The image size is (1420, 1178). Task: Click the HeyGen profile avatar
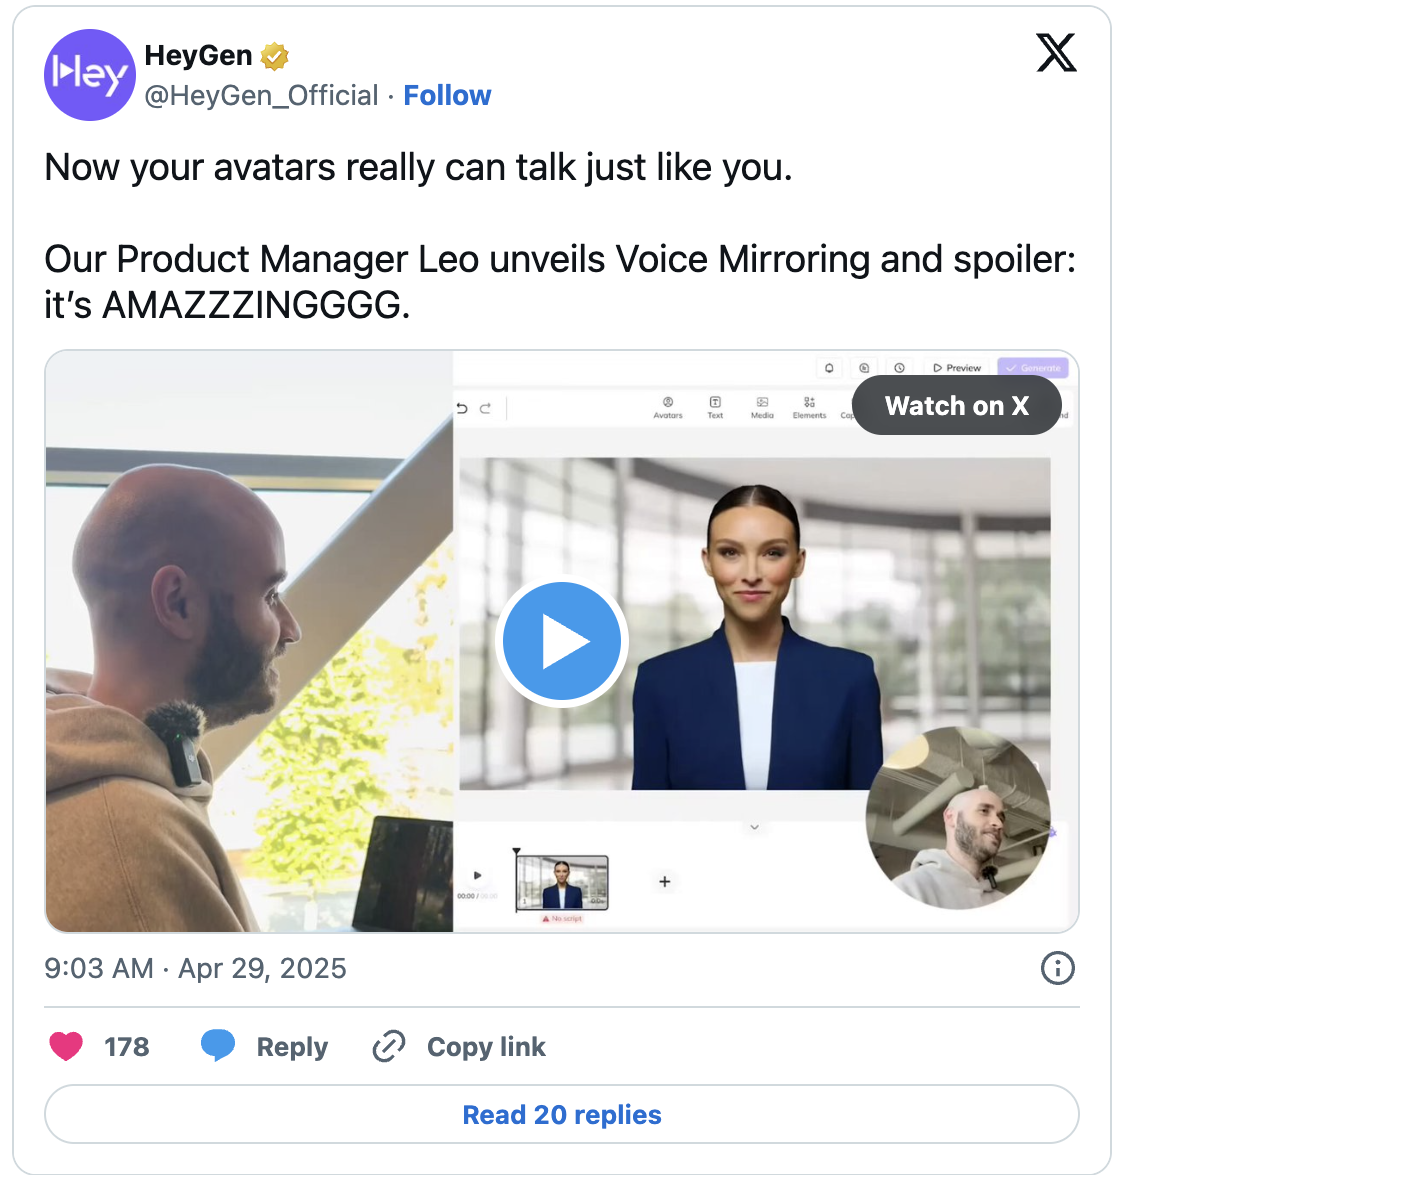point(90,75)
